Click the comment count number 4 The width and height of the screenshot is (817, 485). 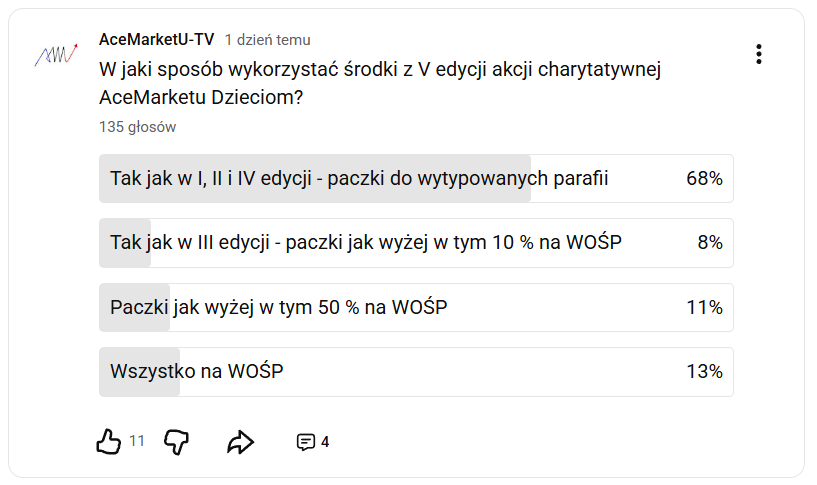pyautogui.click(x=325, y=442)
